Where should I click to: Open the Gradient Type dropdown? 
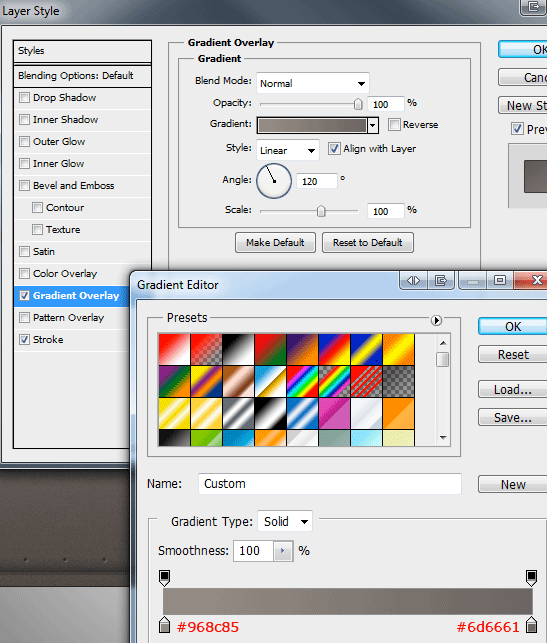tap(285, 521)
